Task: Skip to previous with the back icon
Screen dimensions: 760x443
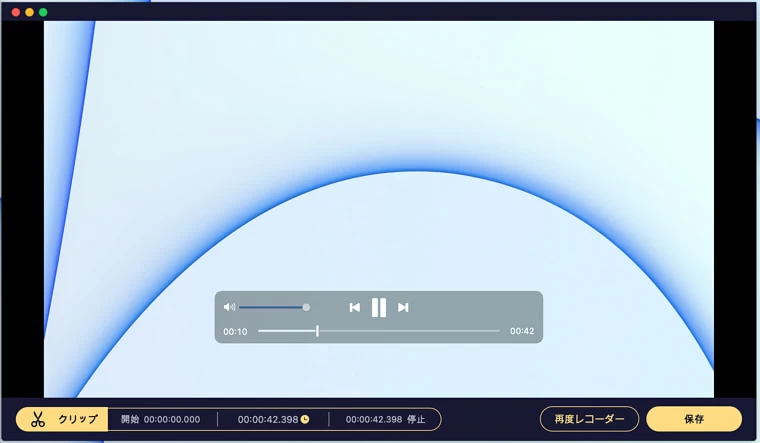Action: coord(354,307)
